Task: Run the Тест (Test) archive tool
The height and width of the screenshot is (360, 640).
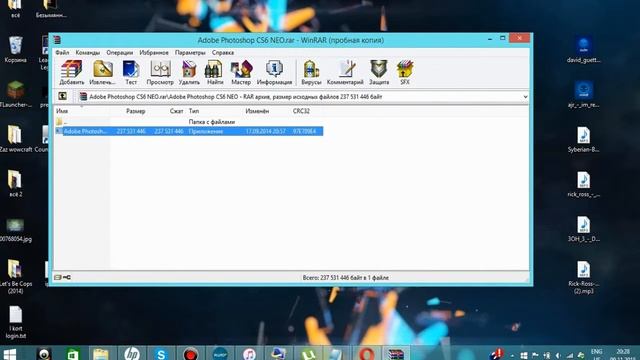Action: 131,73
